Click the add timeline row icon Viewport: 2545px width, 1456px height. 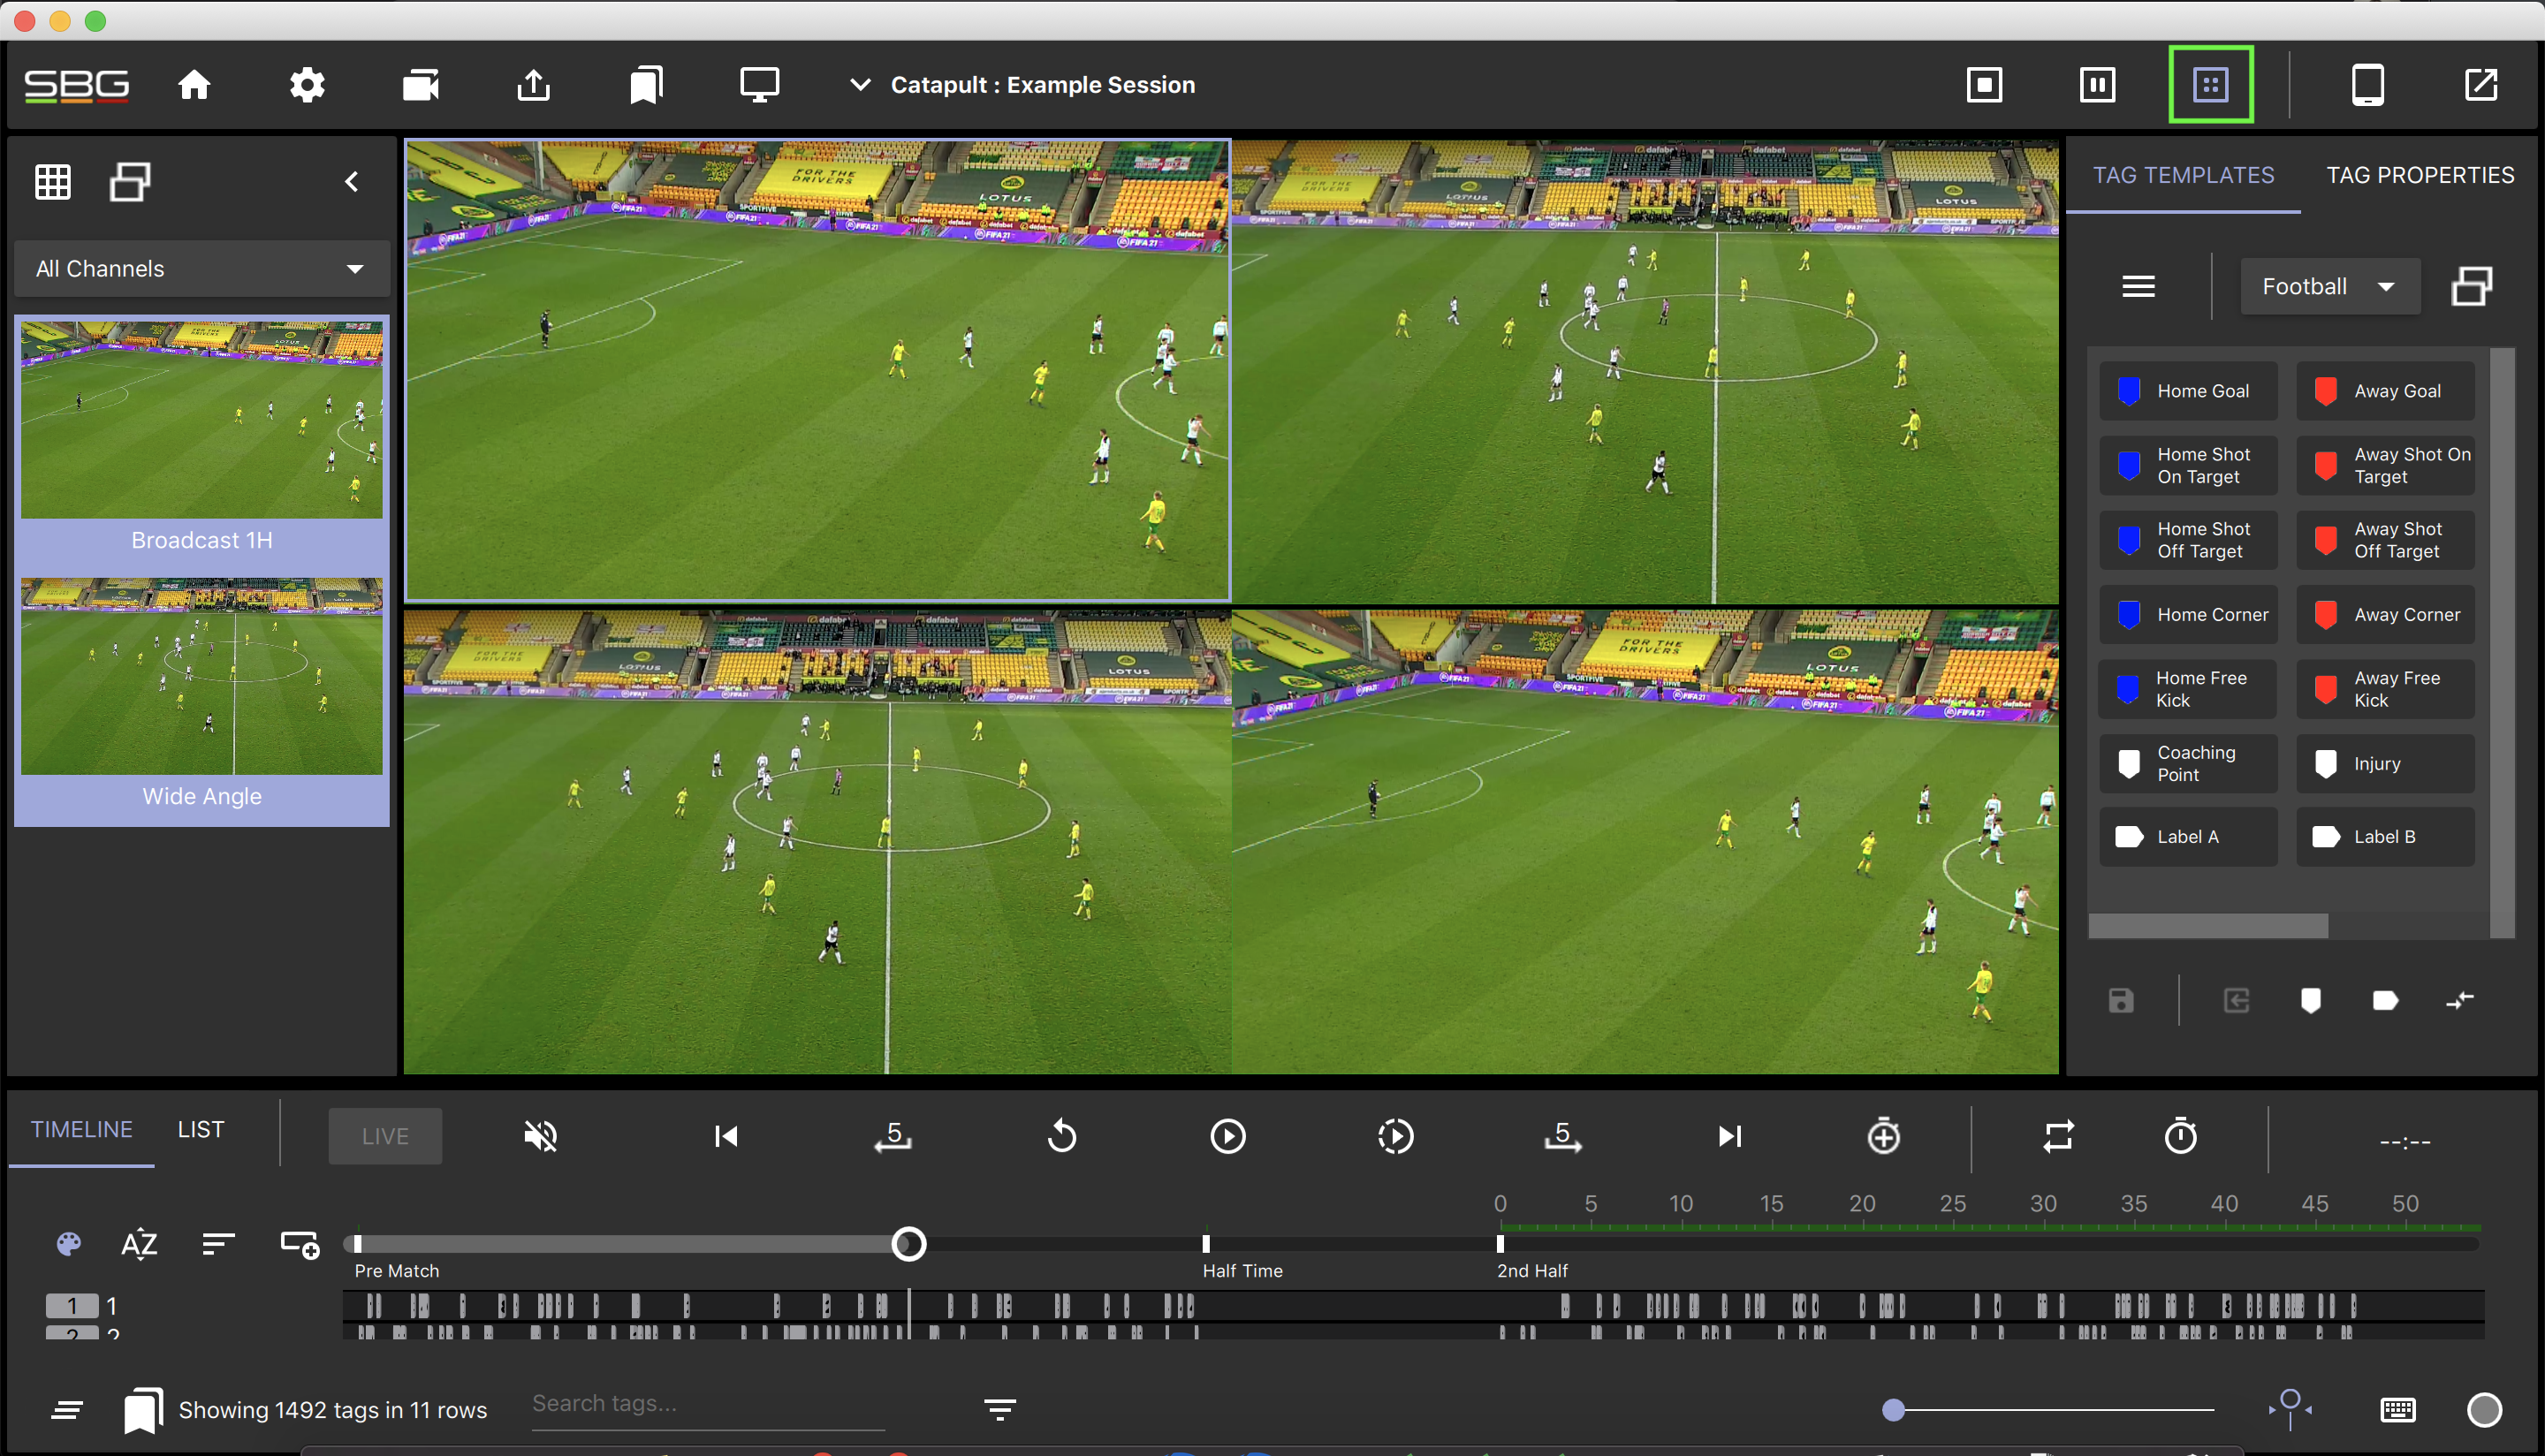click(x=299, y=1243)
